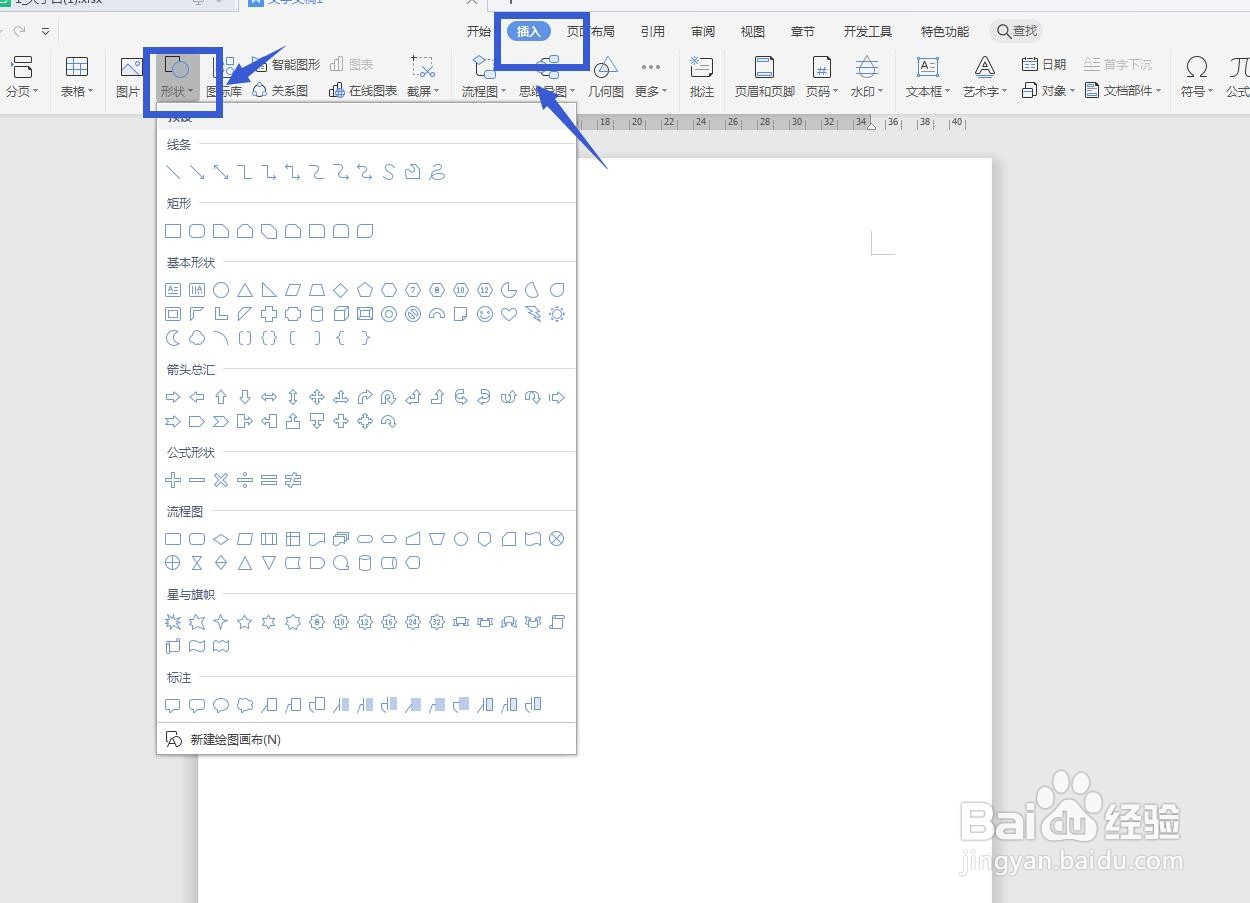Open the 智能图形 tool
The image size is (1250, 903).
click(x=285, y=64)
